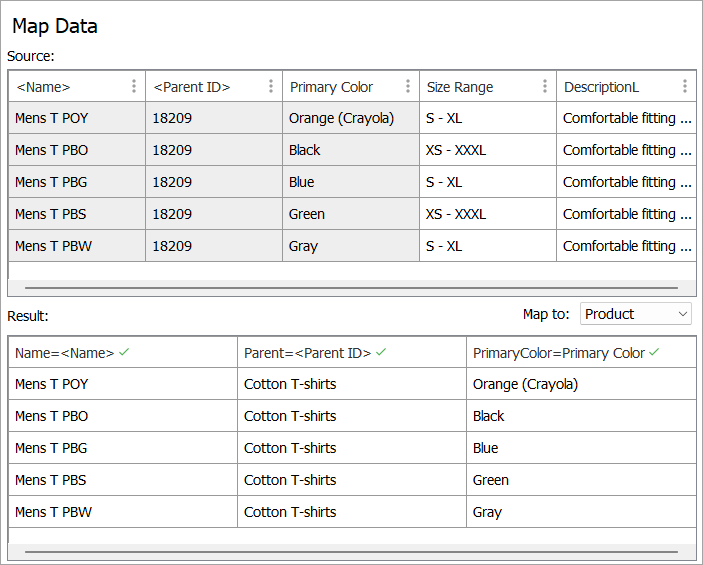This screenshot has width=703, height=565.
Task: Open the <Parent ID> column kebab menu
Action: pos(271,87)
